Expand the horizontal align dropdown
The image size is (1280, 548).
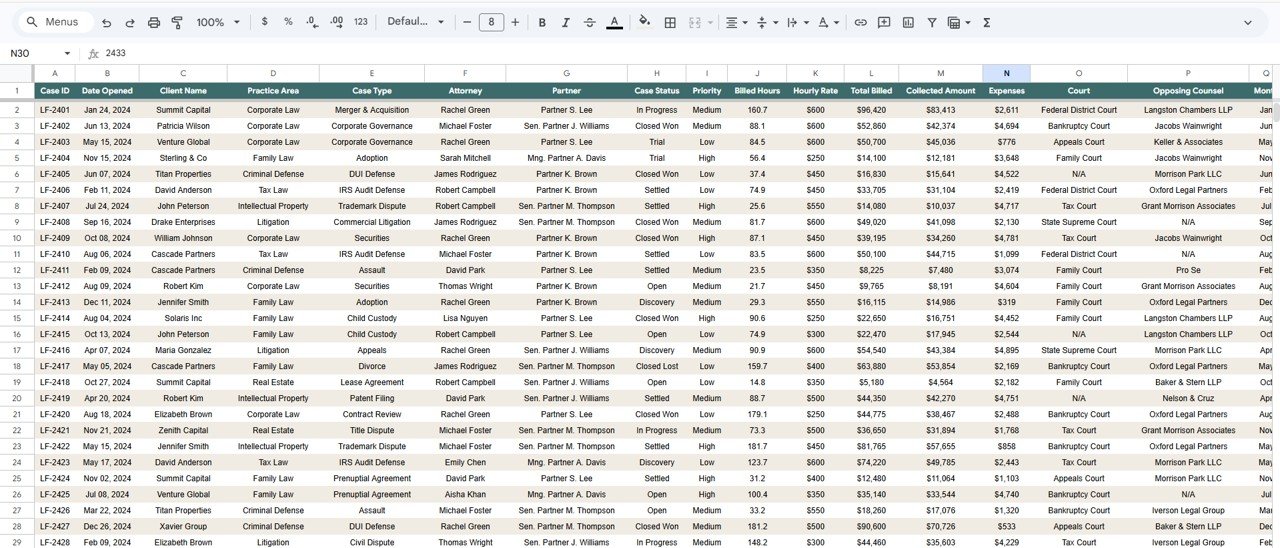click(745, 22)
